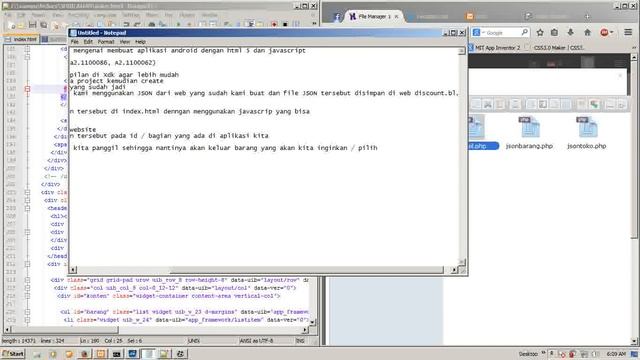Select File Manager 1 browser tab
Image resolution: width=640 pixels, height=360 pixels.
[374, 16]
